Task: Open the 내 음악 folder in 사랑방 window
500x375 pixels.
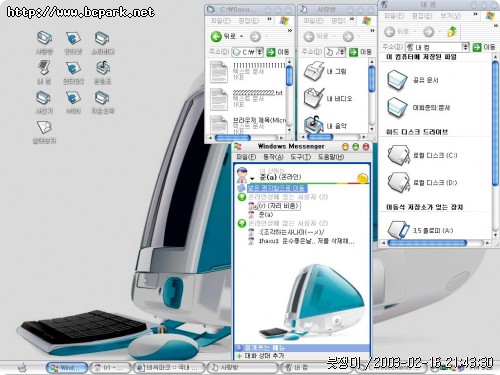Action: tap(325, 125)
